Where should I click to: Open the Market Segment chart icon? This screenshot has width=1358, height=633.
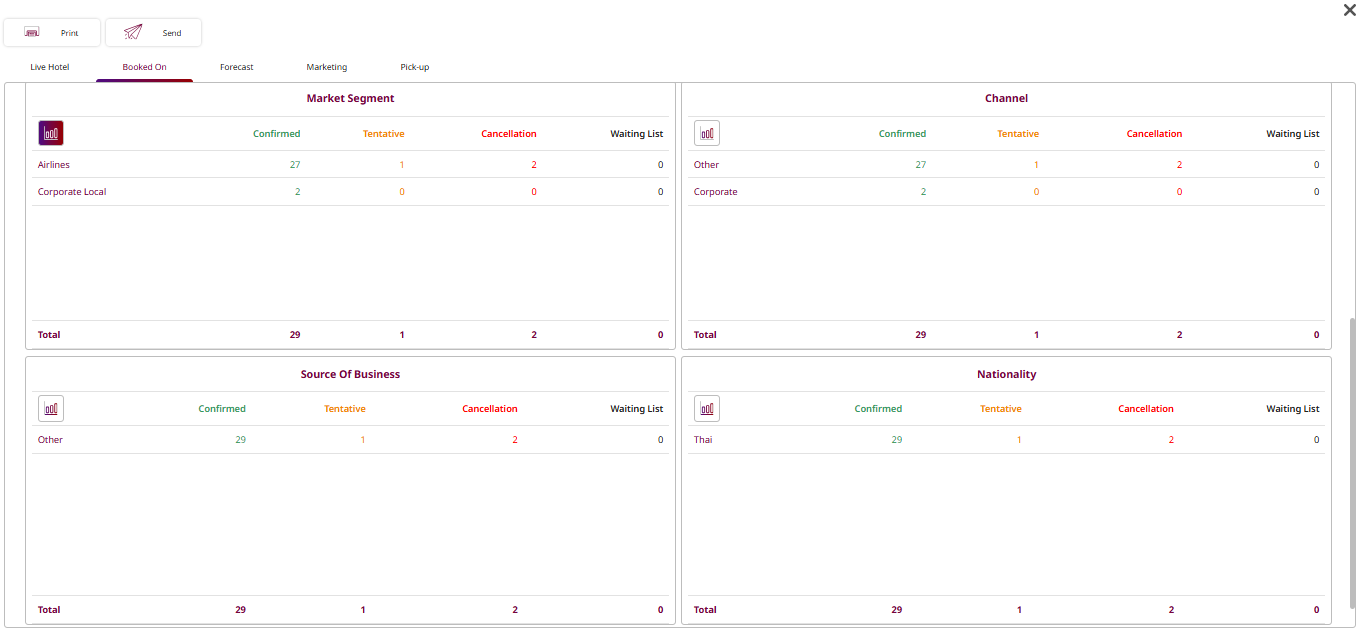pos(51,133)
